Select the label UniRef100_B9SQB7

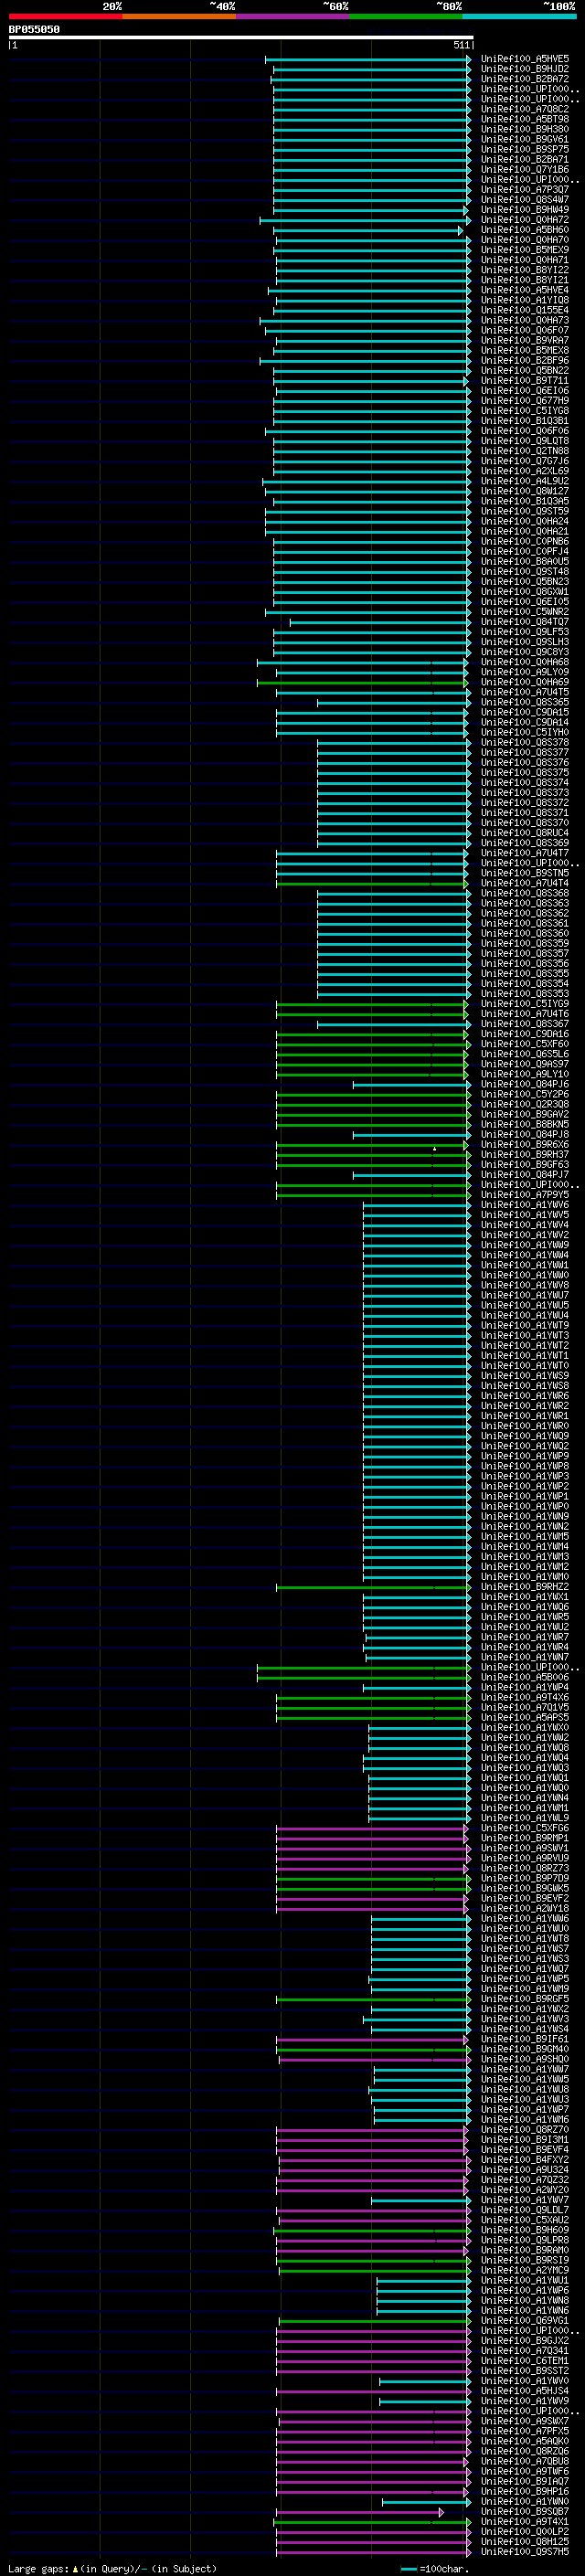524,2511
